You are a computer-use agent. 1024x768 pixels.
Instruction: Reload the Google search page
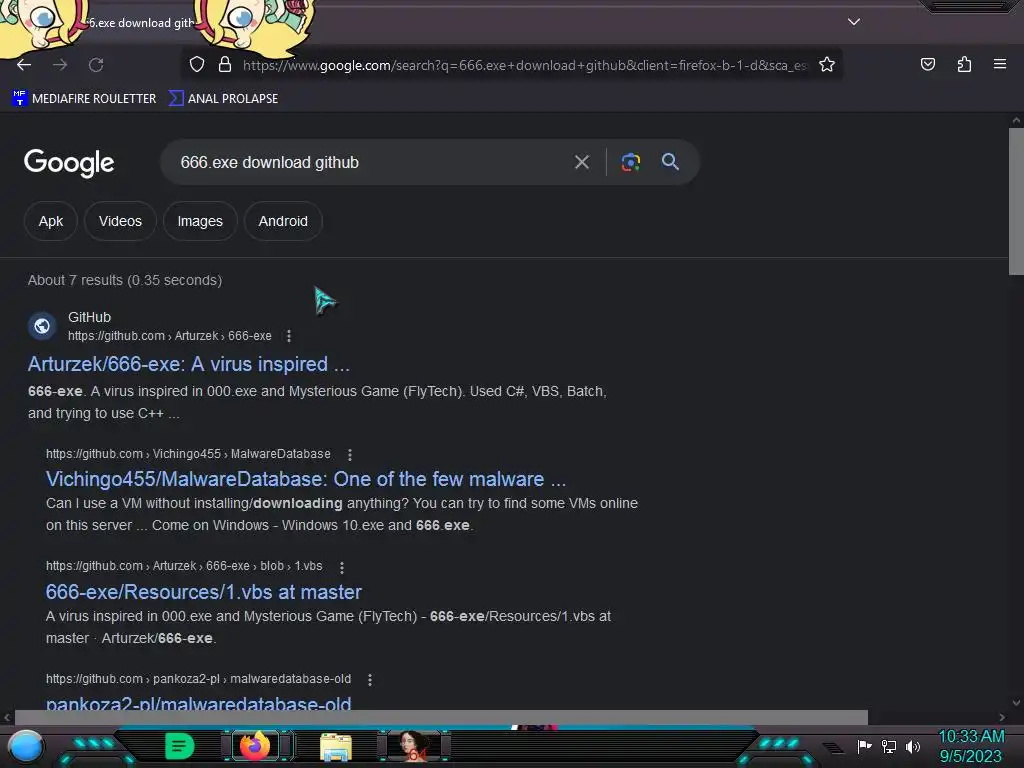coord(96,65)
